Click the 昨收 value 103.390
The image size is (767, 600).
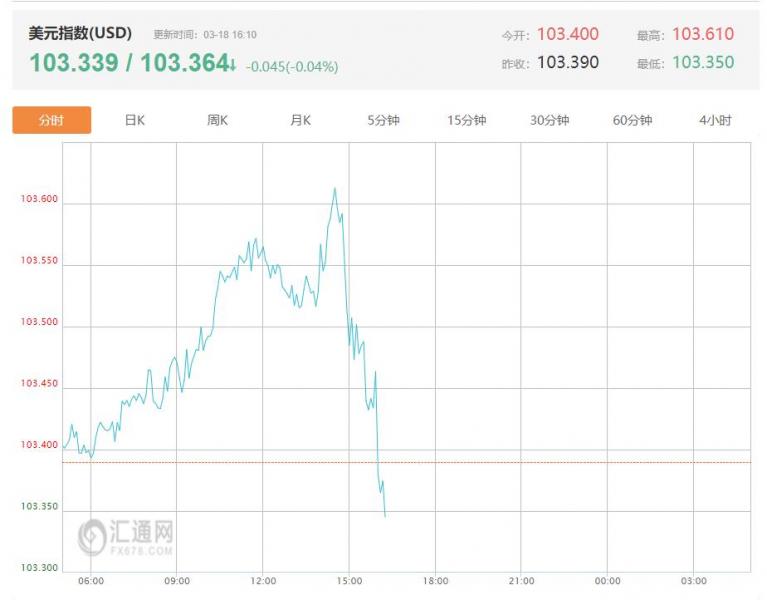pos(568,62)
